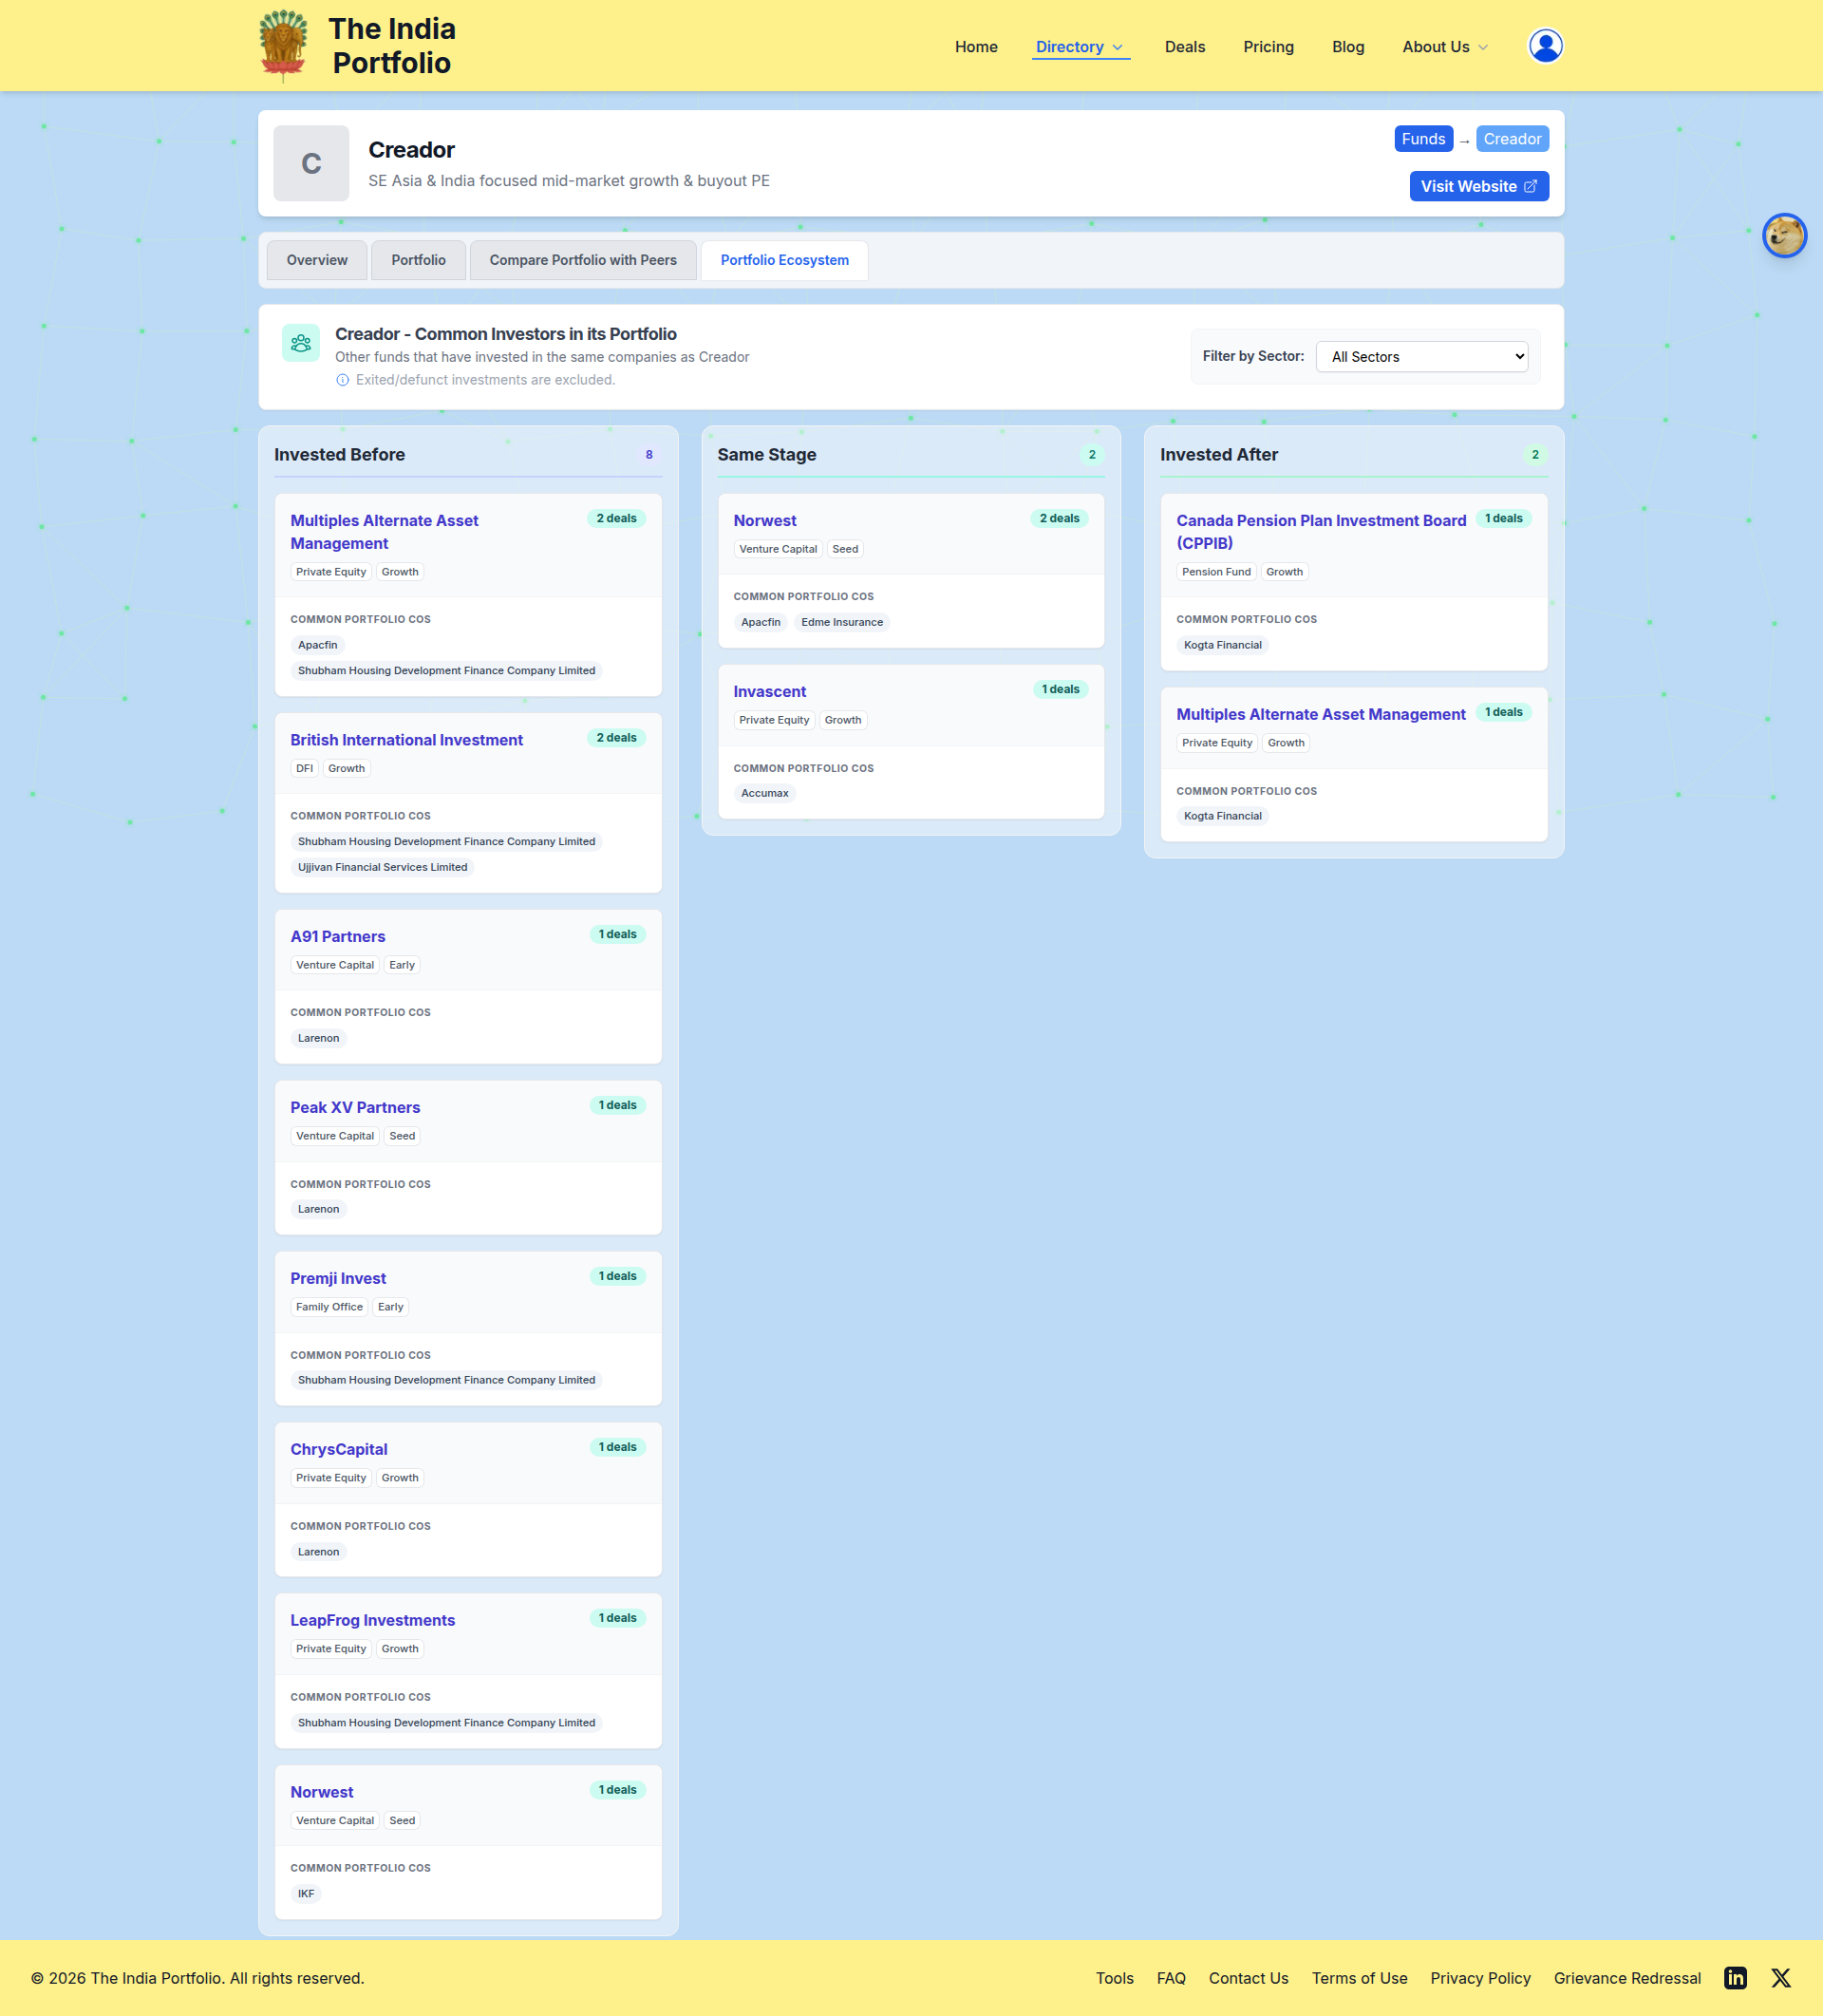Open the user account profile icon
This screenshot has width=1823, height=2016.
coord(1545,46)
